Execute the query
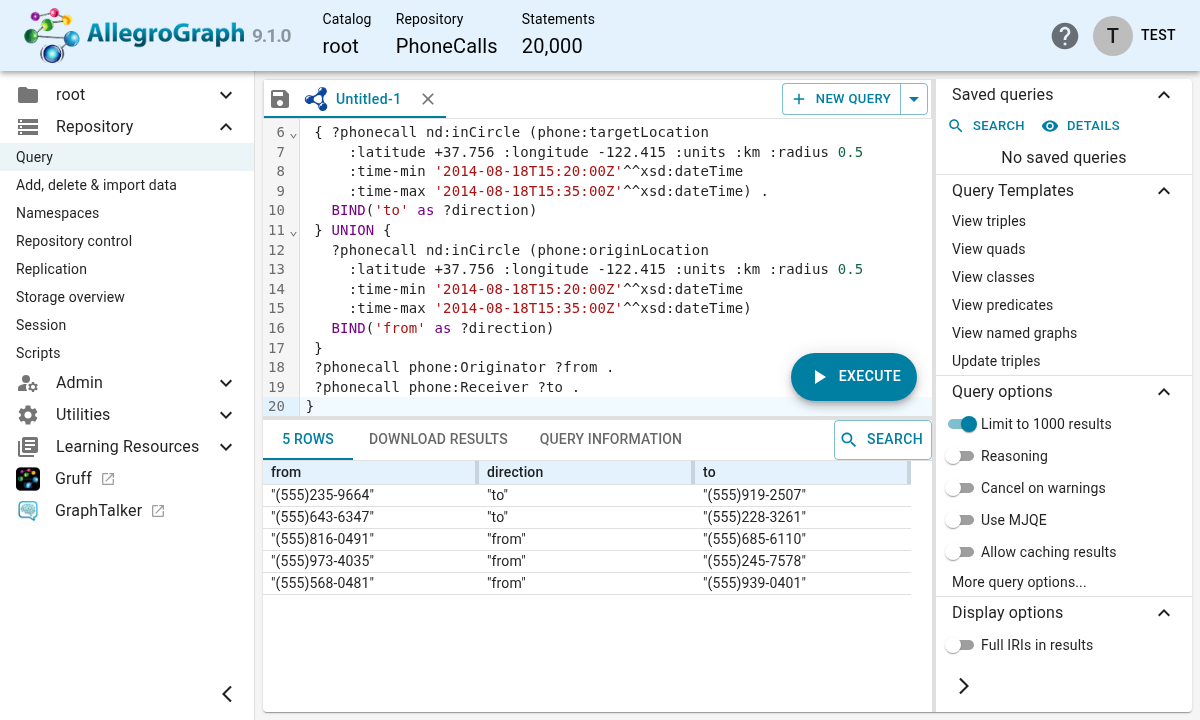This screenshot has height=720, width=1200. [x=854, y=377]
